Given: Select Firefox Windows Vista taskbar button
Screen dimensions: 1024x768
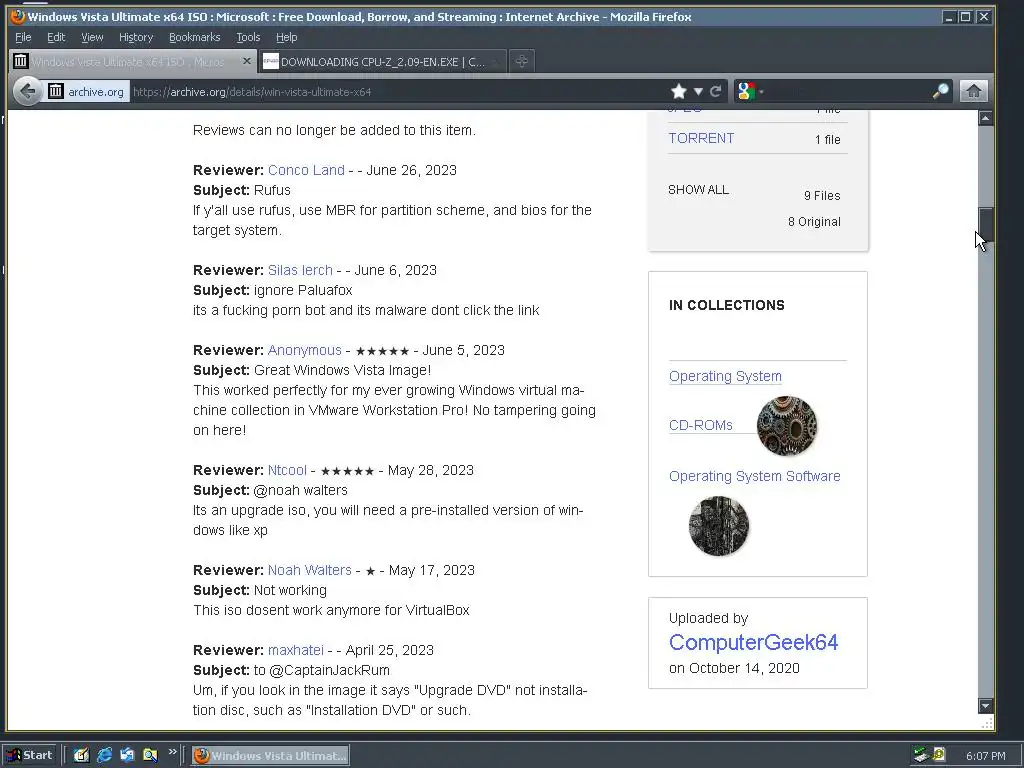Looking at the screenshot, I should (x=270, y=756).
